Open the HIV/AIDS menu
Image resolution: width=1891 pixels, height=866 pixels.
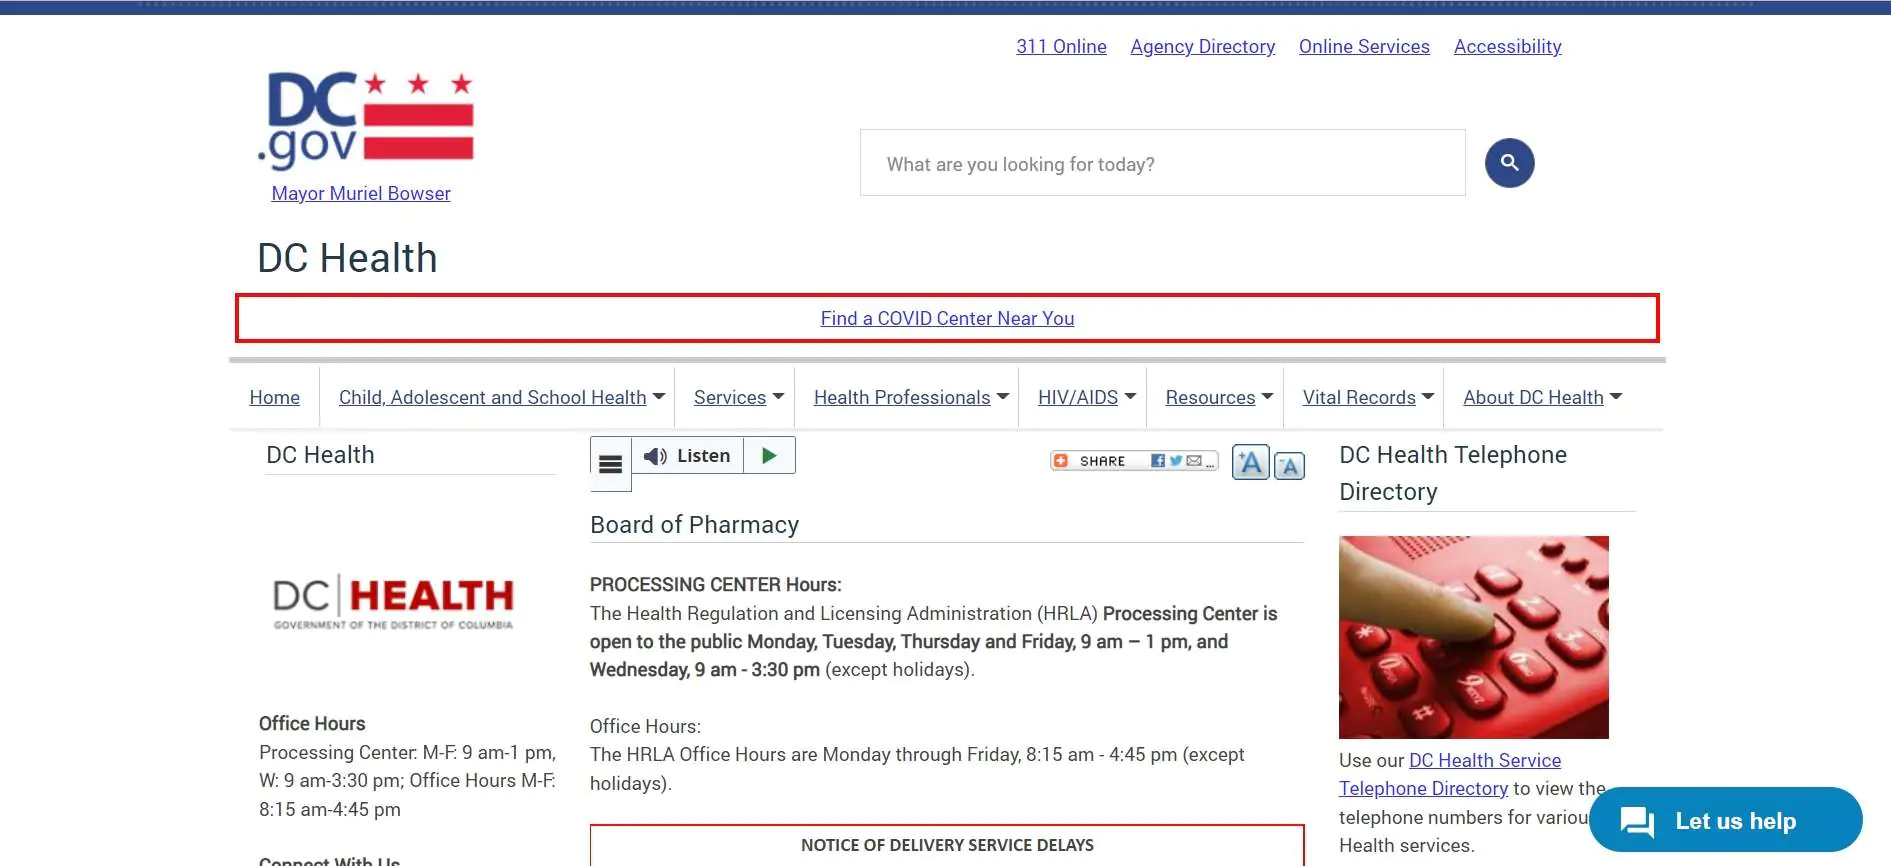point(1086,398)
